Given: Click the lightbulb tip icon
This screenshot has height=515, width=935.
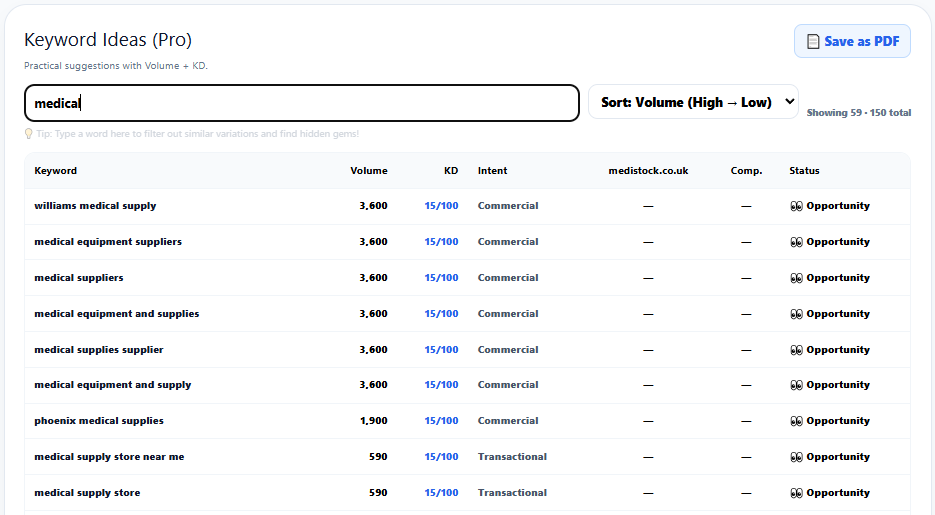Looking at the screenshot, I should (28, 134).
